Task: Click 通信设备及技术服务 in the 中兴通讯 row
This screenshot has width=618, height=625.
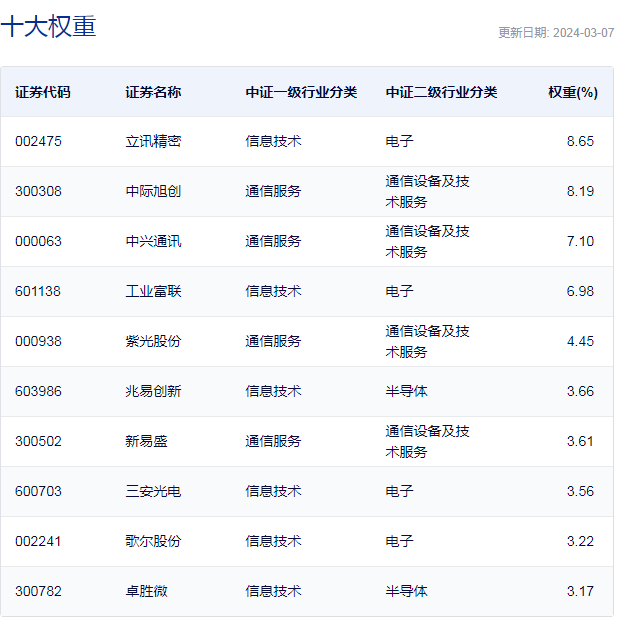Action: pyautogui.click(x=427, y=241)
